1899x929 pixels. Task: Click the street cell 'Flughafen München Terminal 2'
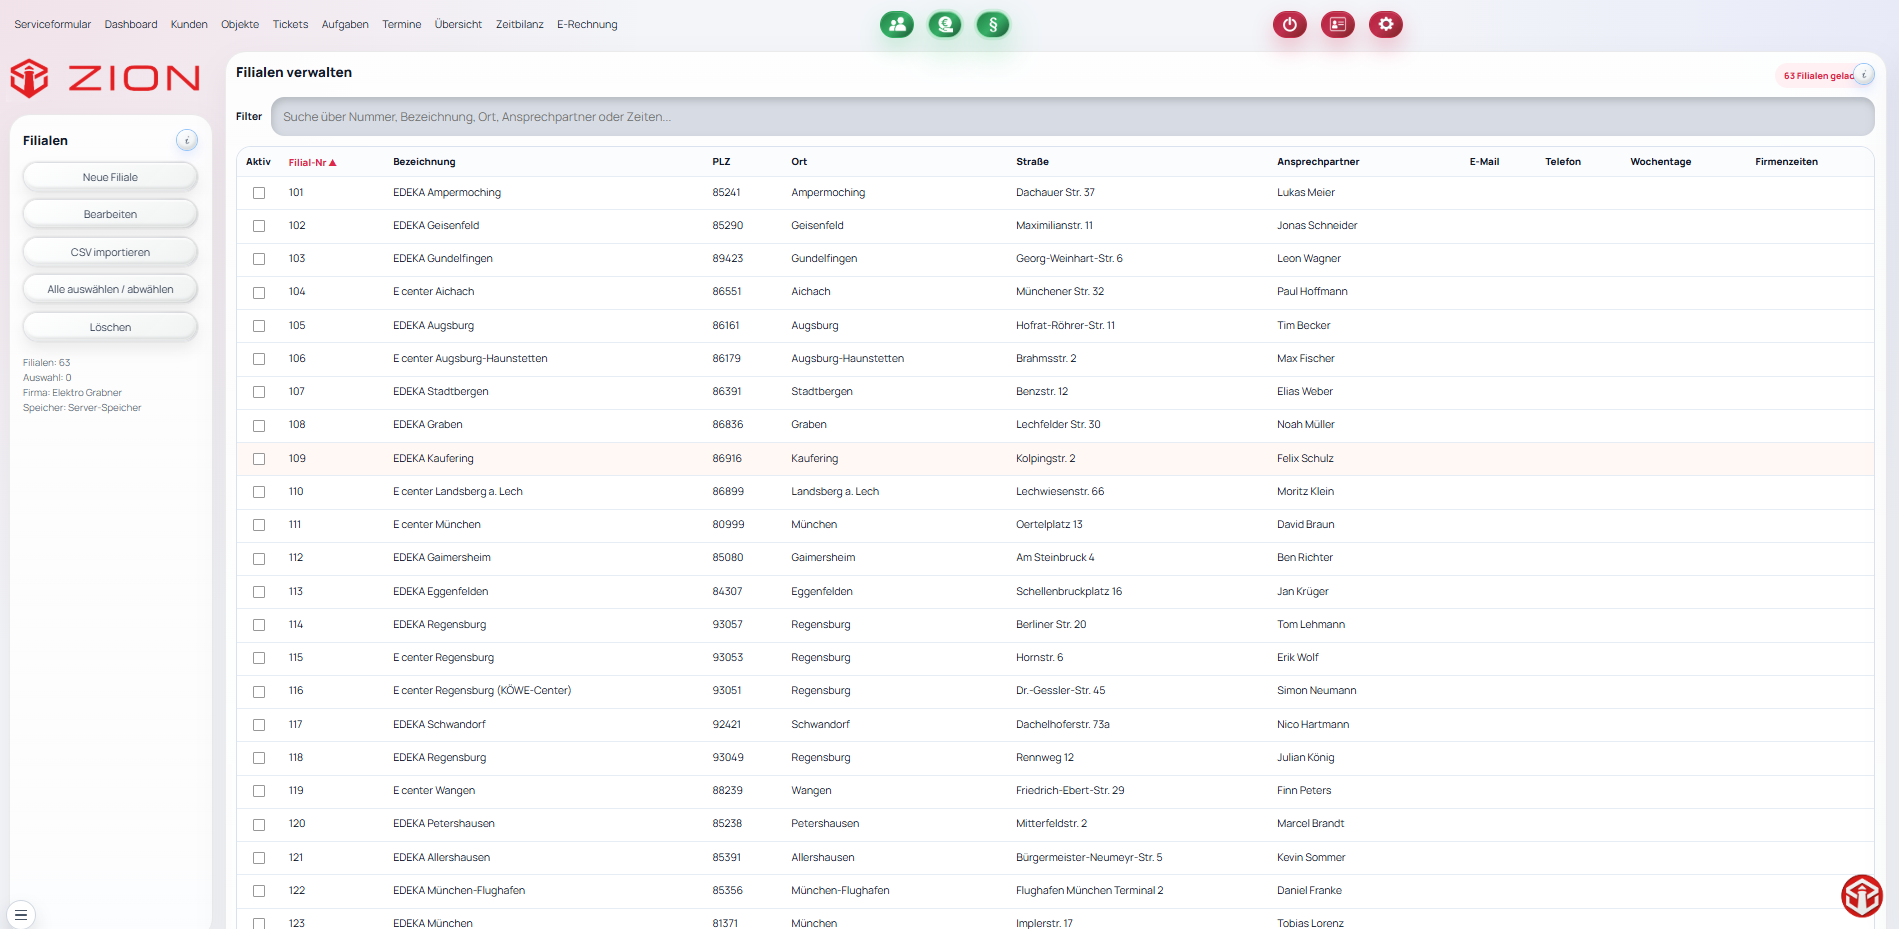(x=1089, y=891)
